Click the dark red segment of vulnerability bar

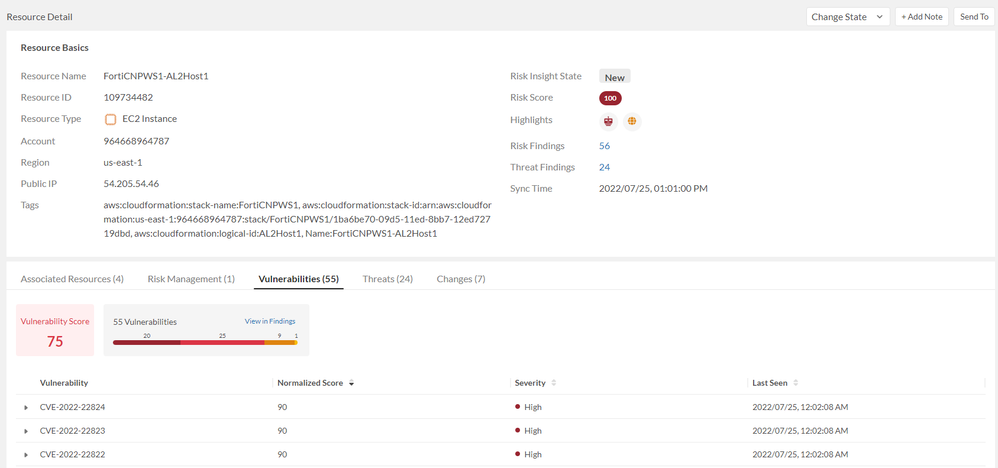tap(147, 343)
